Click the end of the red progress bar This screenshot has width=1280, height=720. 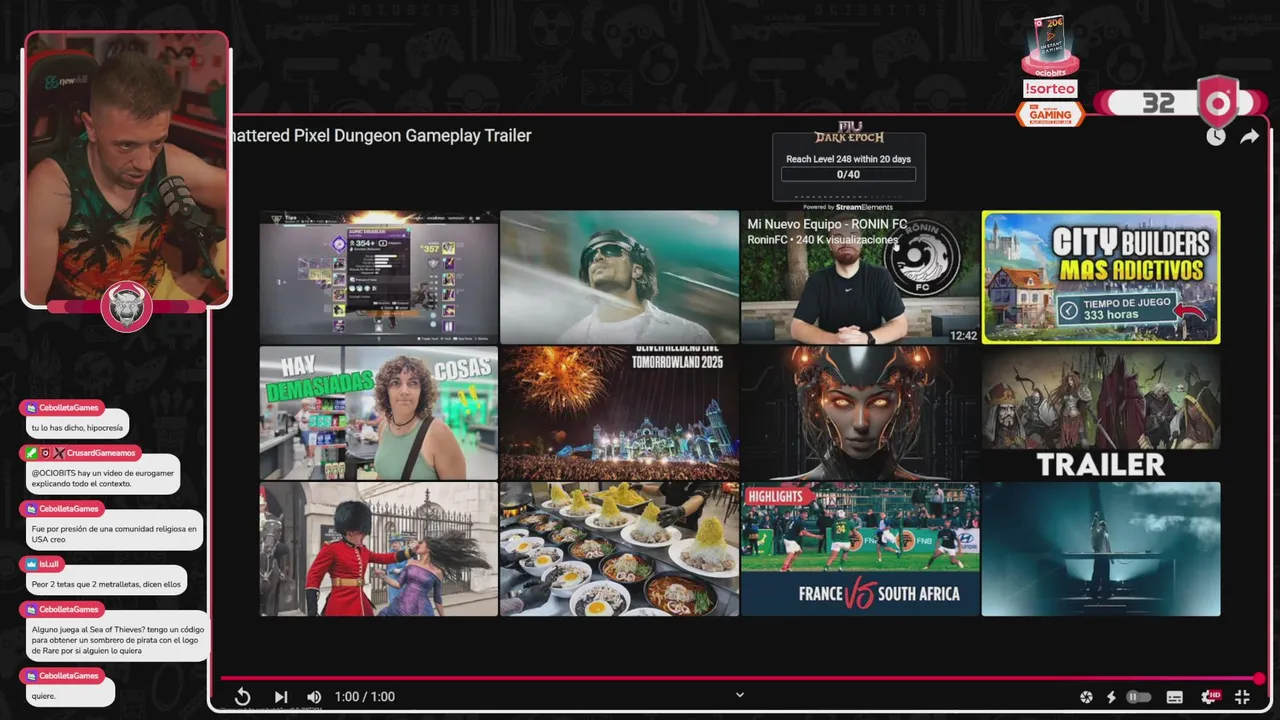pos(1258,679)
